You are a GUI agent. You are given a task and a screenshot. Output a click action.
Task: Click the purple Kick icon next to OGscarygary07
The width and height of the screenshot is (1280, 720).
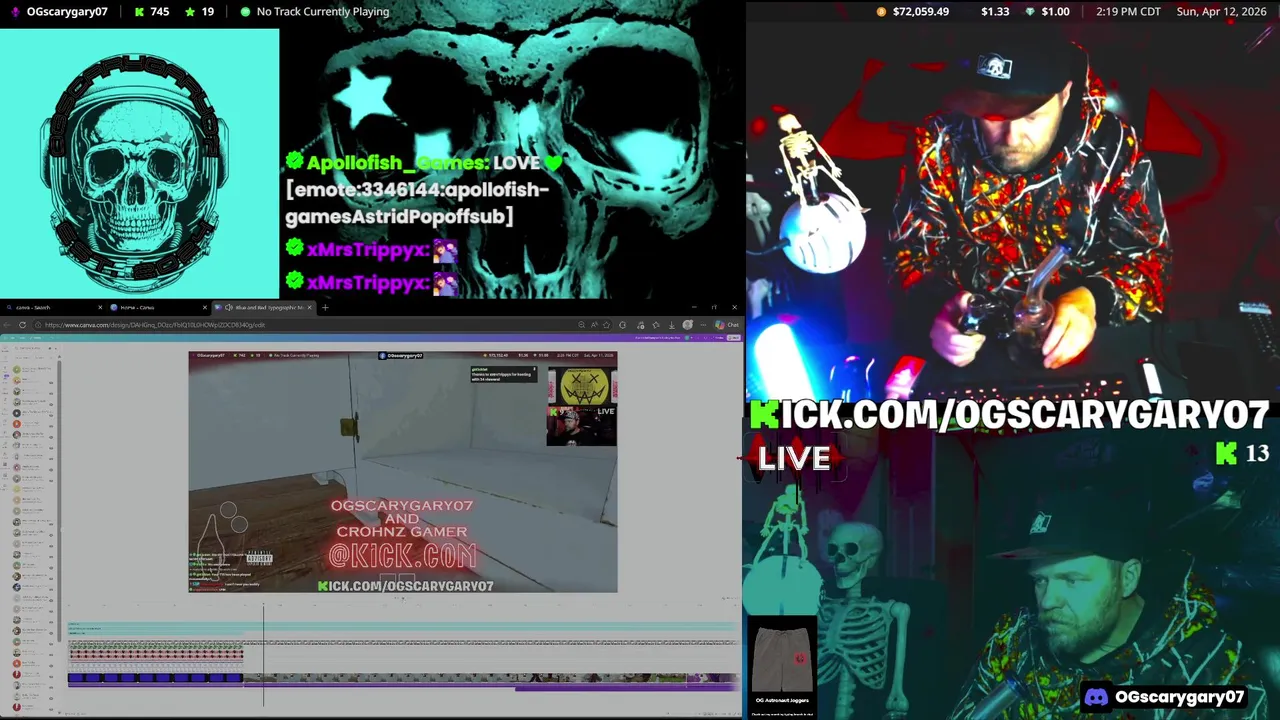pos(15,12)
